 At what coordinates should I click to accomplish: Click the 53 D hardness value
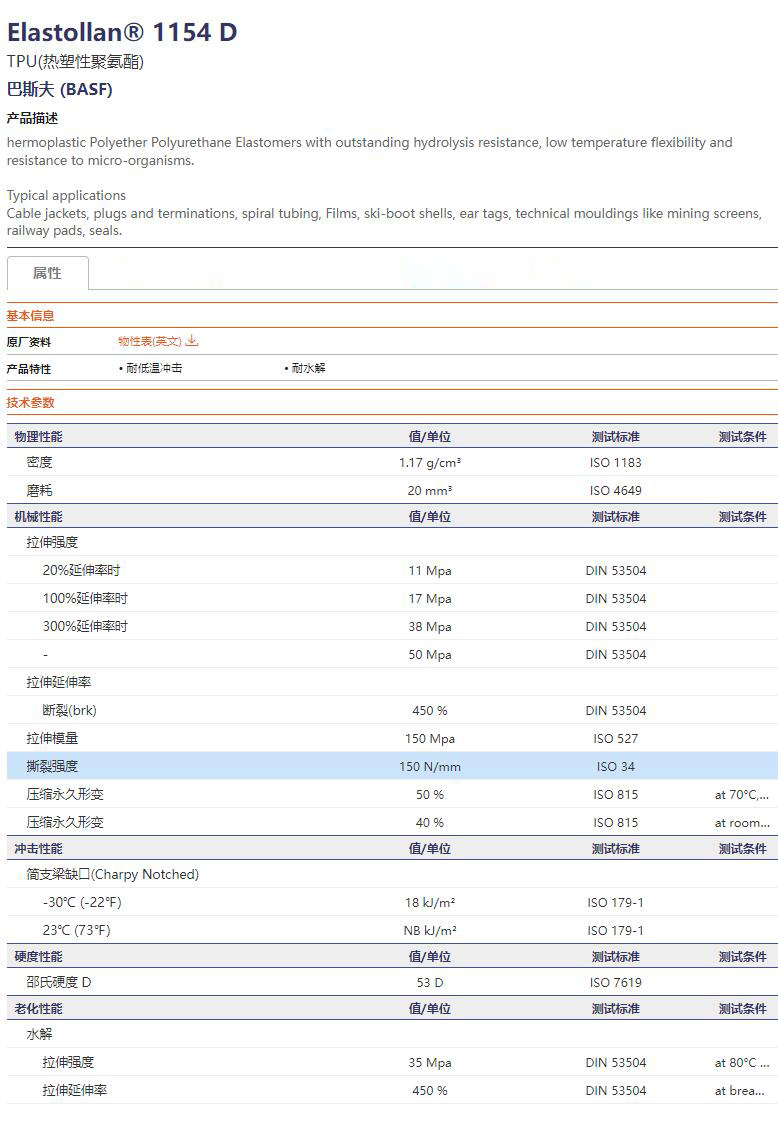tap(430, 983)
